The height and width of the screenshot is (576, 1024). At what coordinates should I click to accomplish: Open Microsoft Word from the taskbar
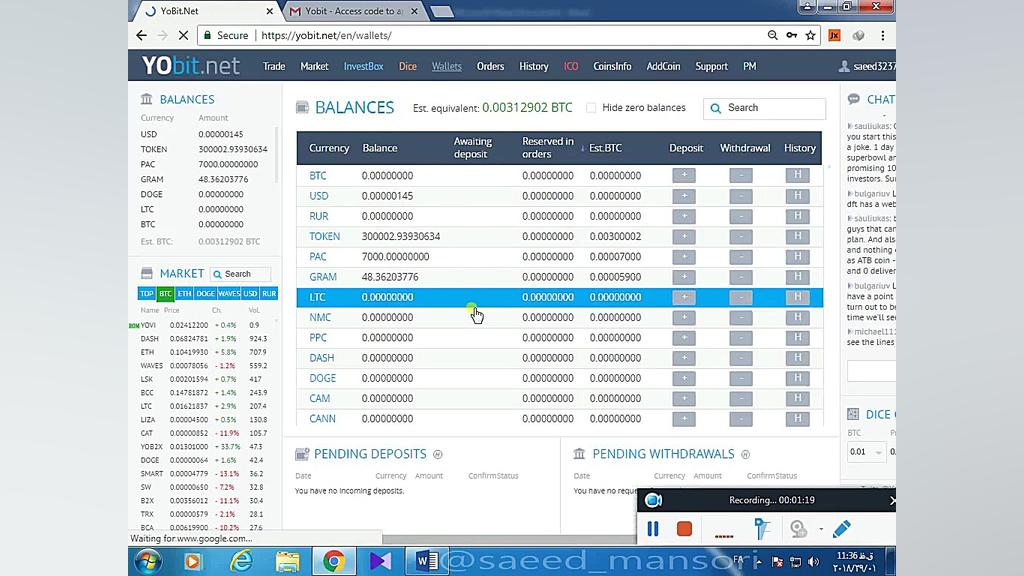pos(426,561)
